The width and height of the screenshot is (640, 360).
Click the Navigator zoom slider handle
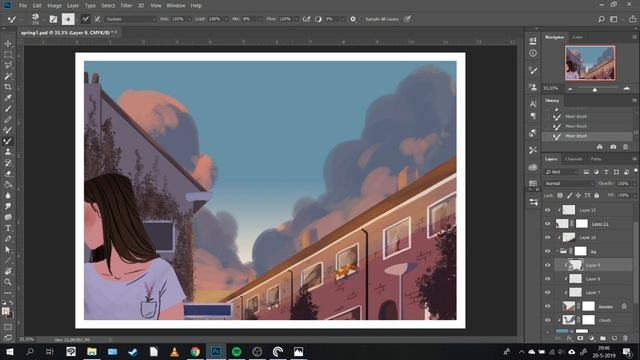tap(595, 89)
